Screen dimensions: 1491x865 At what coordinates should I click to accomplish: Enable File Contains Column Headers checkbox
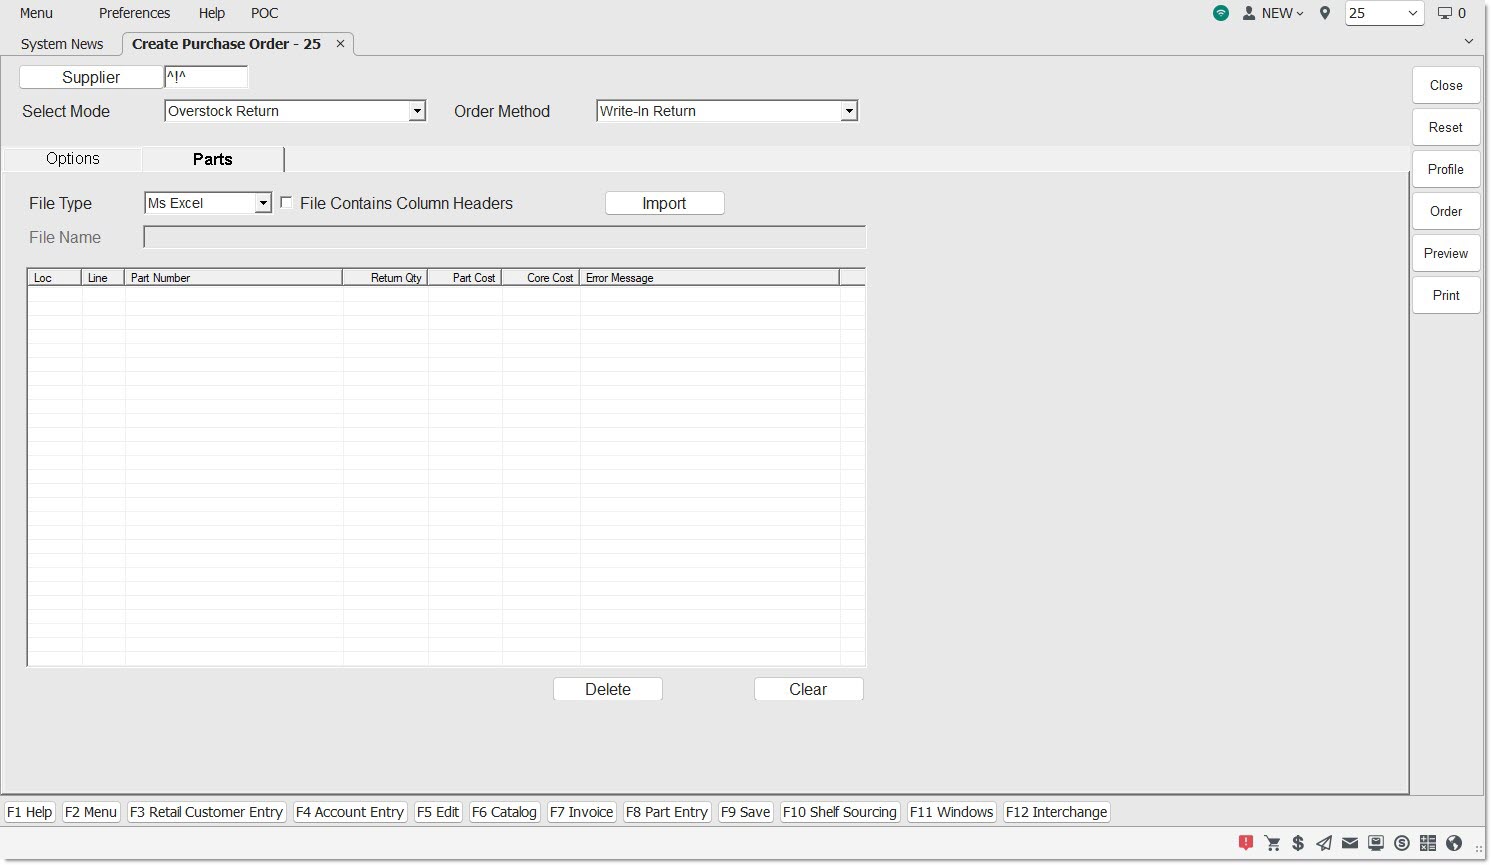click(x=286, y=203)
